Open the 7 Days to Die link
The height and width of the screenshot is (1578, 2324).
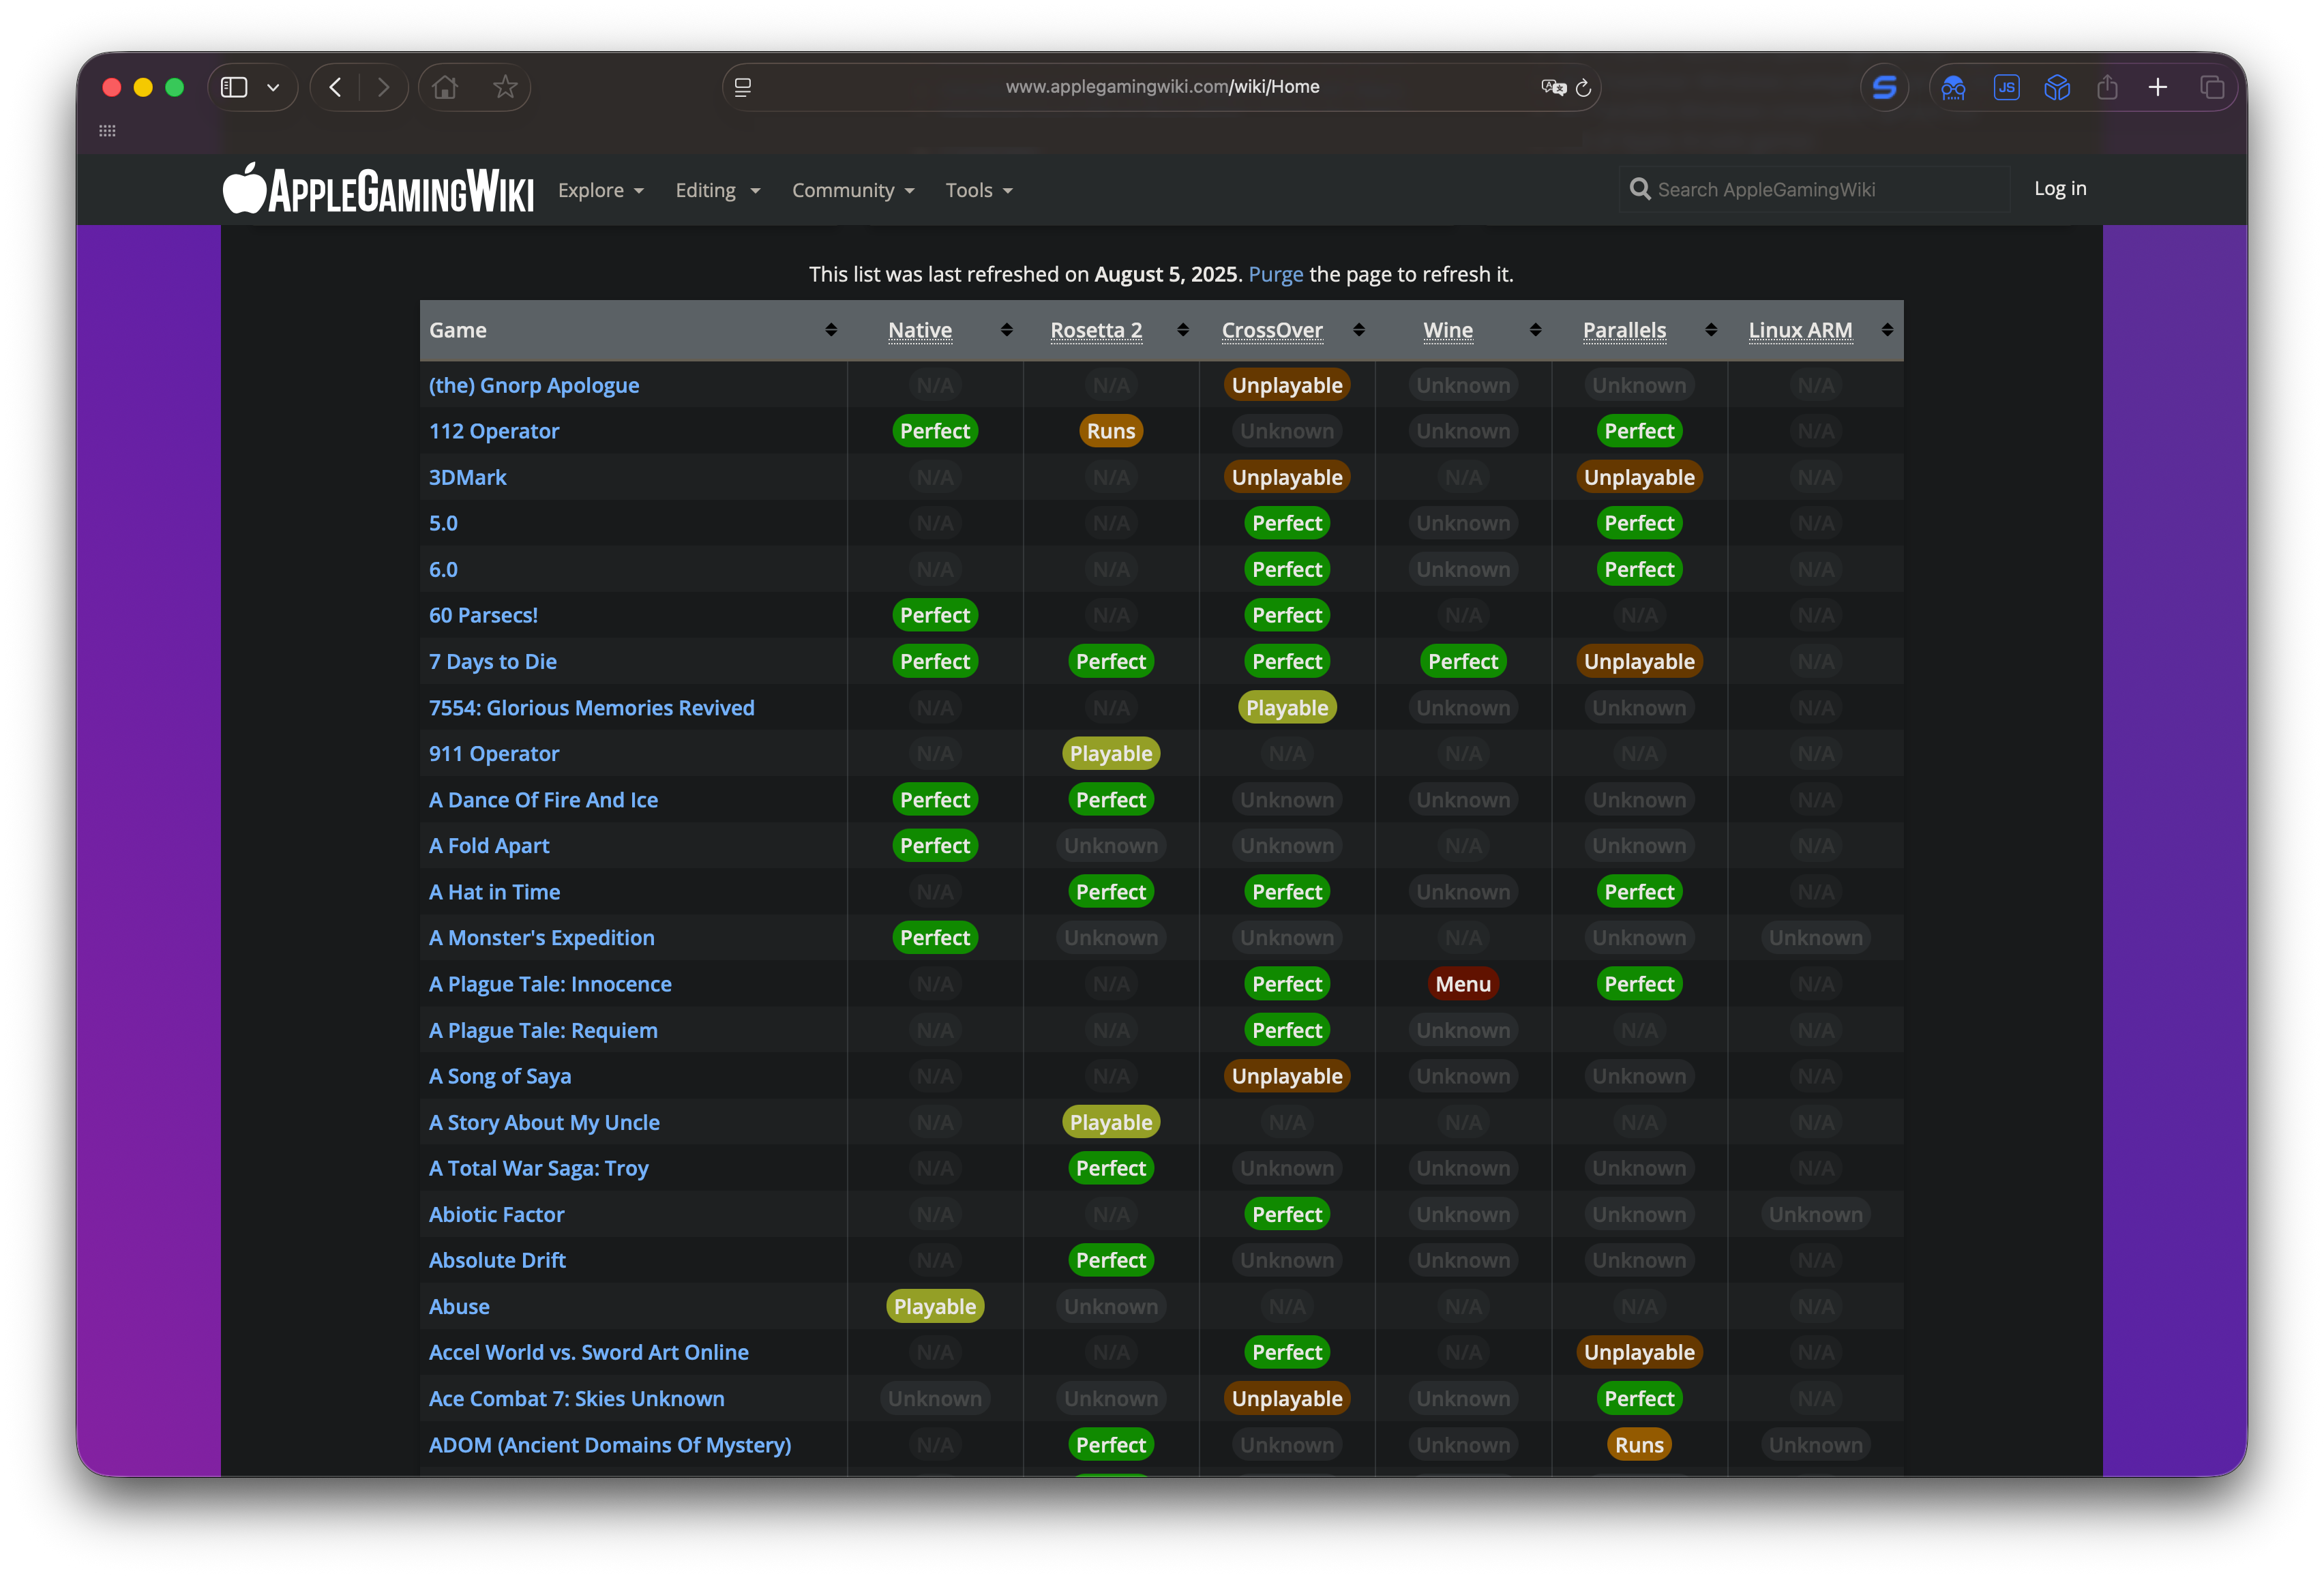pyautogui.click(x=493, y=661)
